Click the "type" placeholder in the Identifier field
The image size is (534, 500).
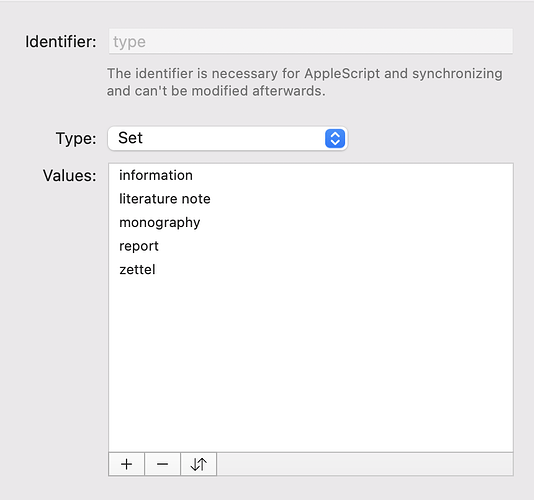tap(129, 42)
